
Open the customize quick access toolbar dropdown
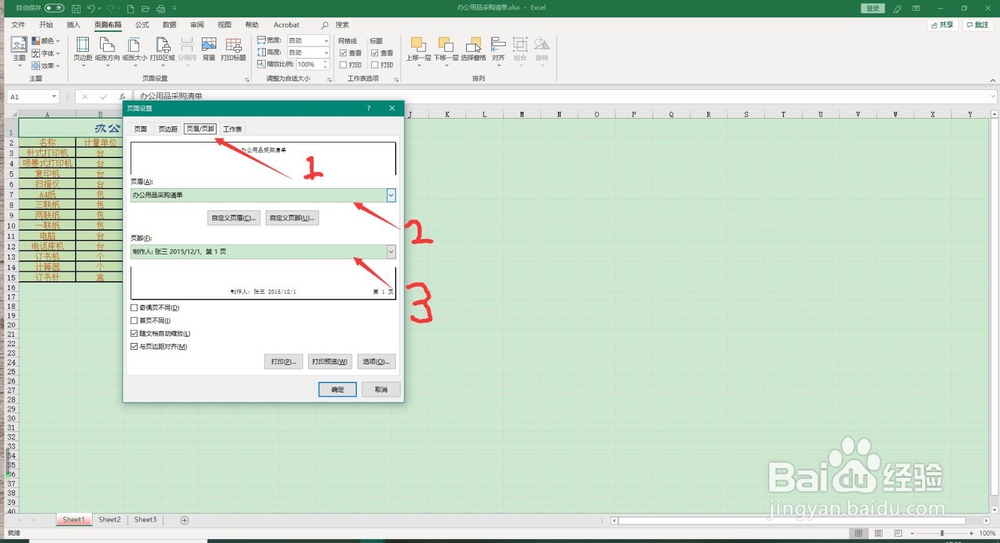(x=175, y=8)
